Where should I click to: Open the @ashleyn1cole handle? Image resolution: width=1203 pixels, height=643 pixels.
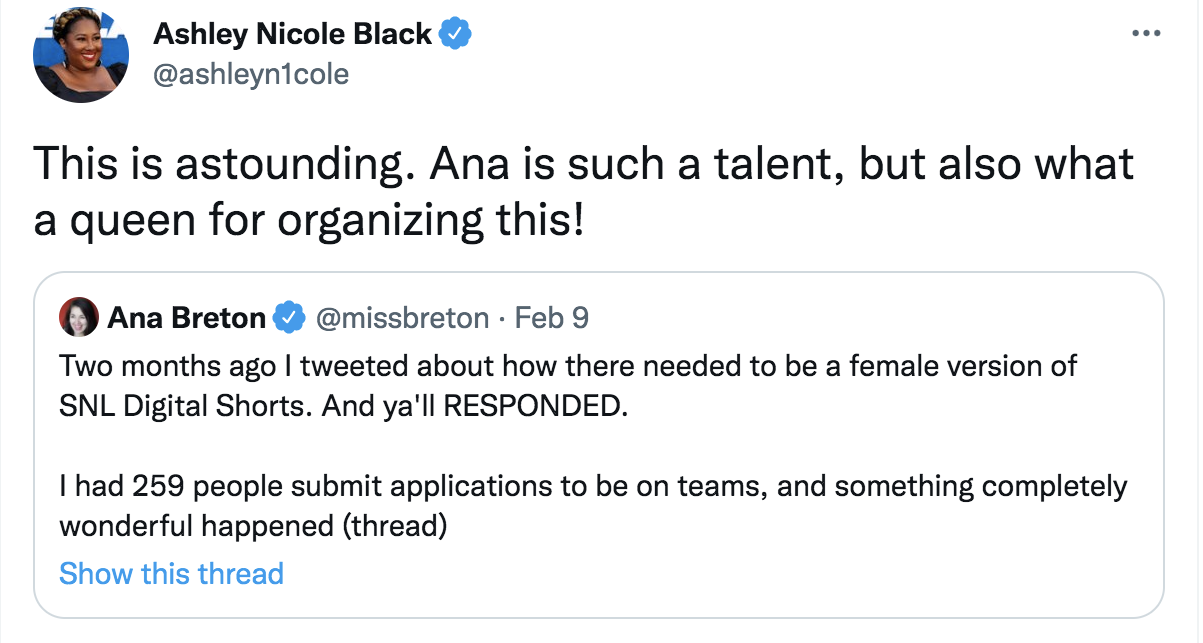point(250,74)
